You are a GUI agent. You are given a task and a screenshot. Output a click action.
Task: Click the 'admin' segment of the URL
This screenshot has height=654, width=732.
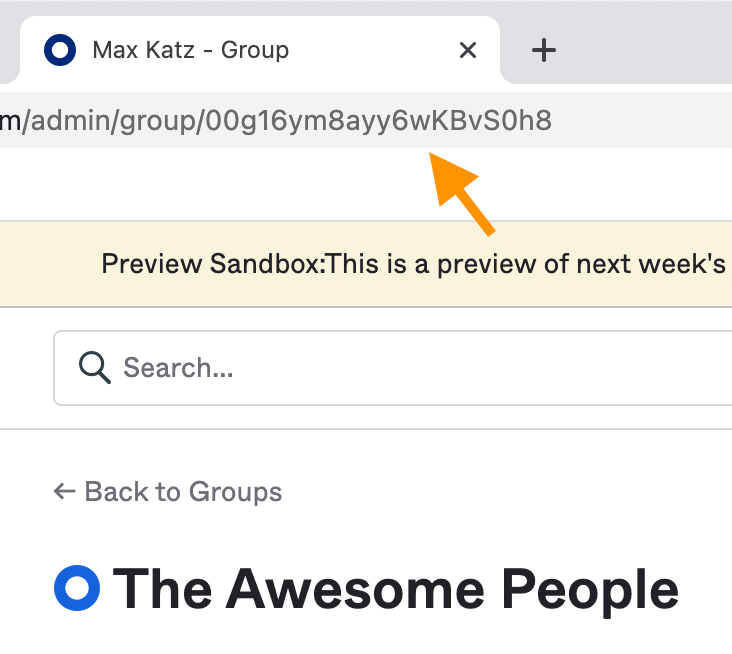(73, 121)
